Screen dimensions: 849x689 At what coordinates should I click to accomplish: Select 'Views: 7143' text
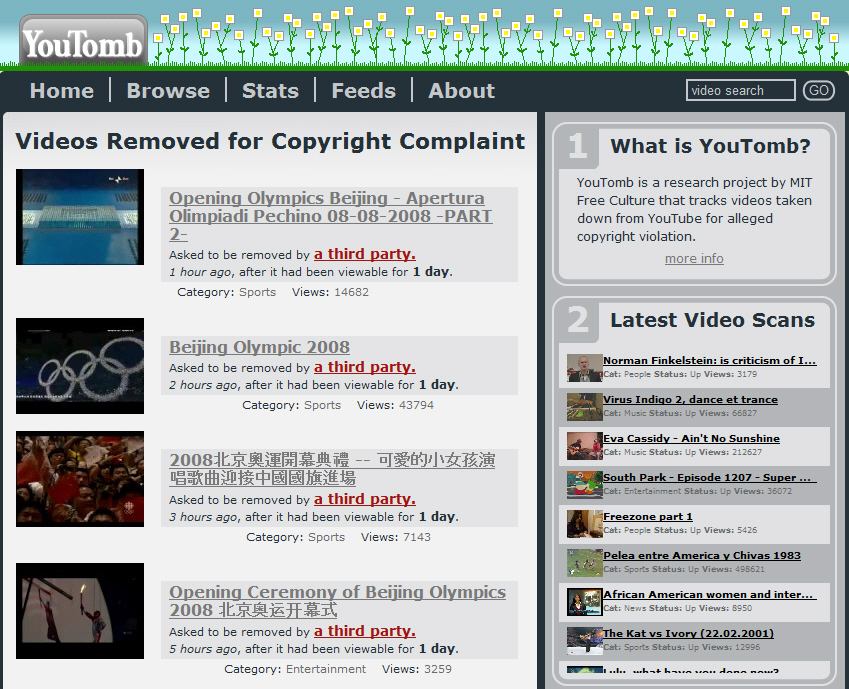[396, 537]
